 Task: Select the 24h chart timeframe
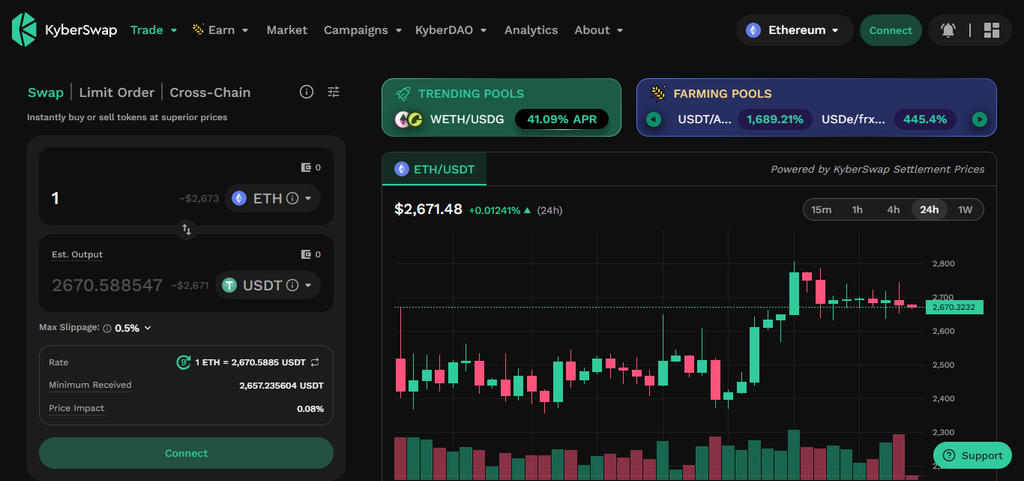click(929, 209)
